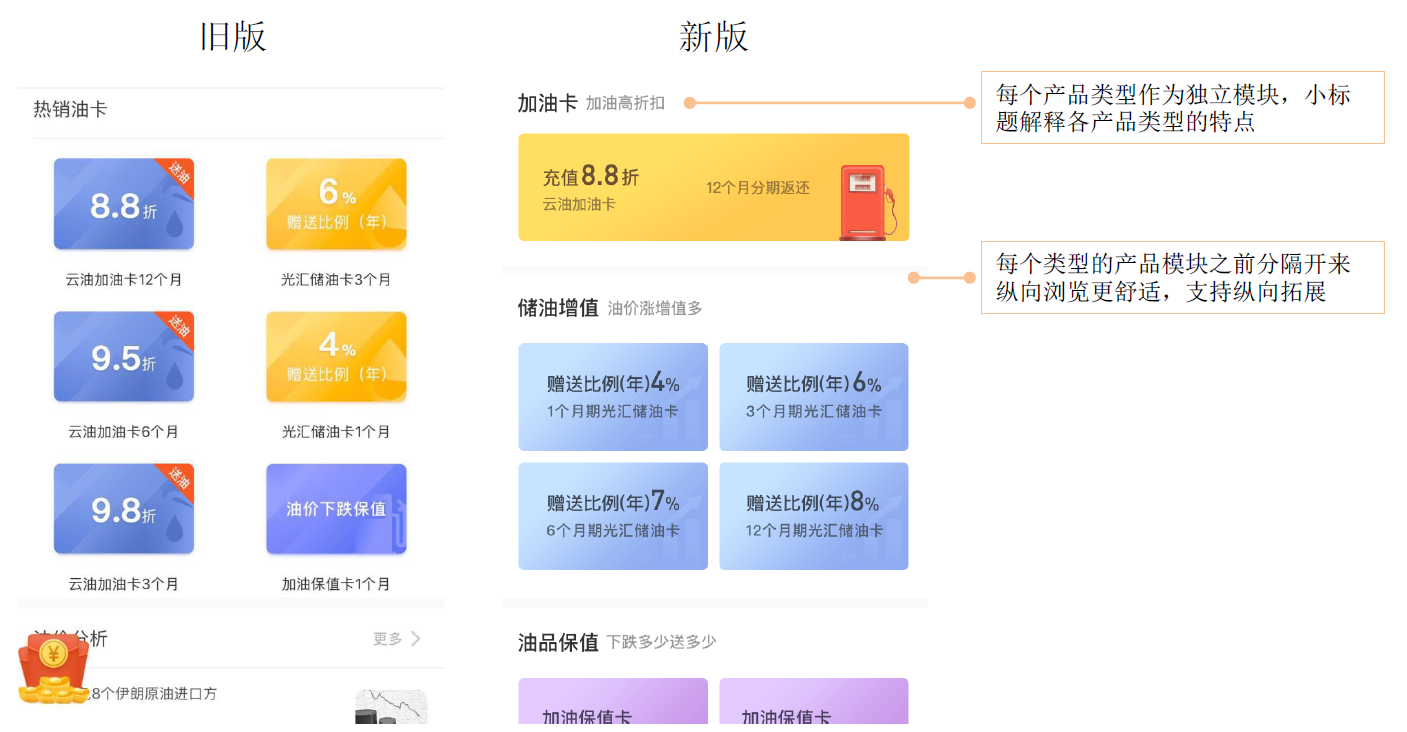Click the news thumbnail in oil analysis
Image resolution: width=1407 pixels, height=732 pixels.
pyautogui.click(x=391, y=707)
